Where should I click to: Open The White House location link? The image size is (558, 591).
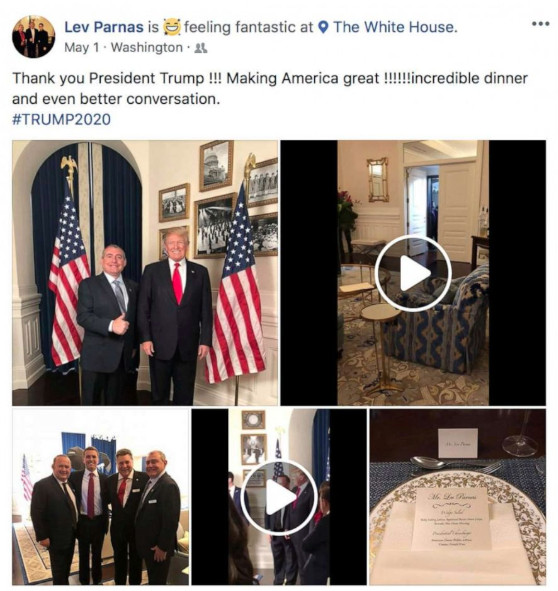pyautogui.click(x=395, y=27)
